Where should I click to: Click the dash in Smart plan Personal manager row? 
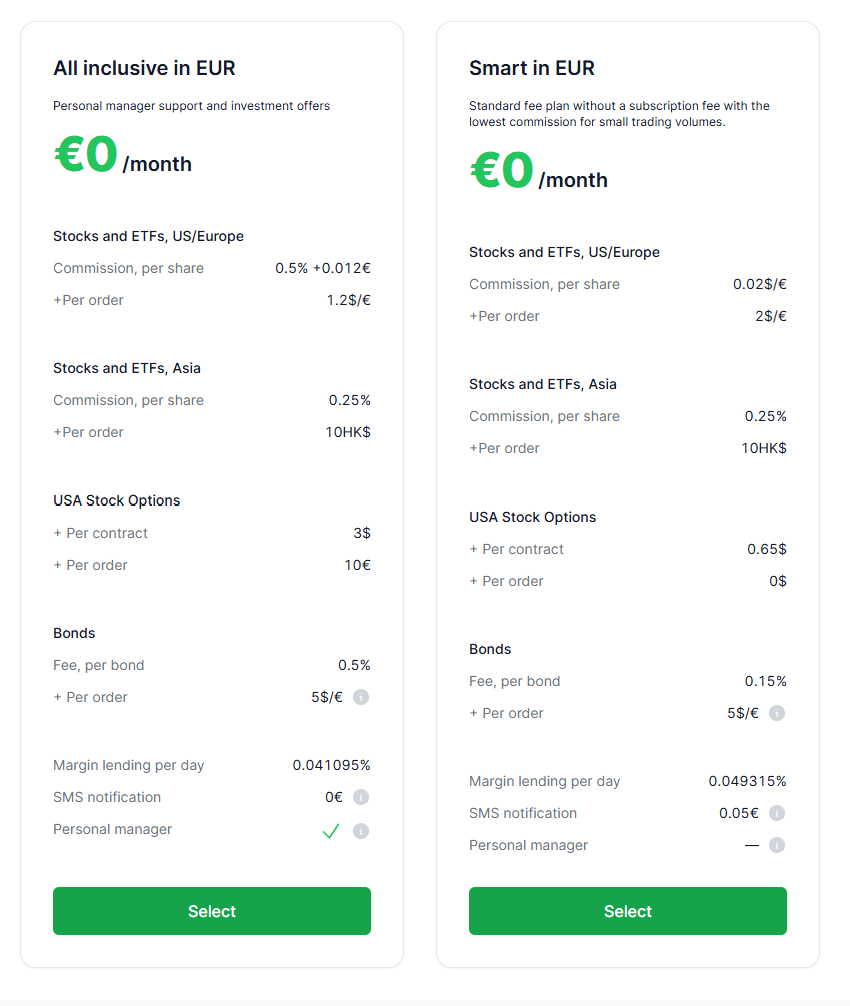752,845
